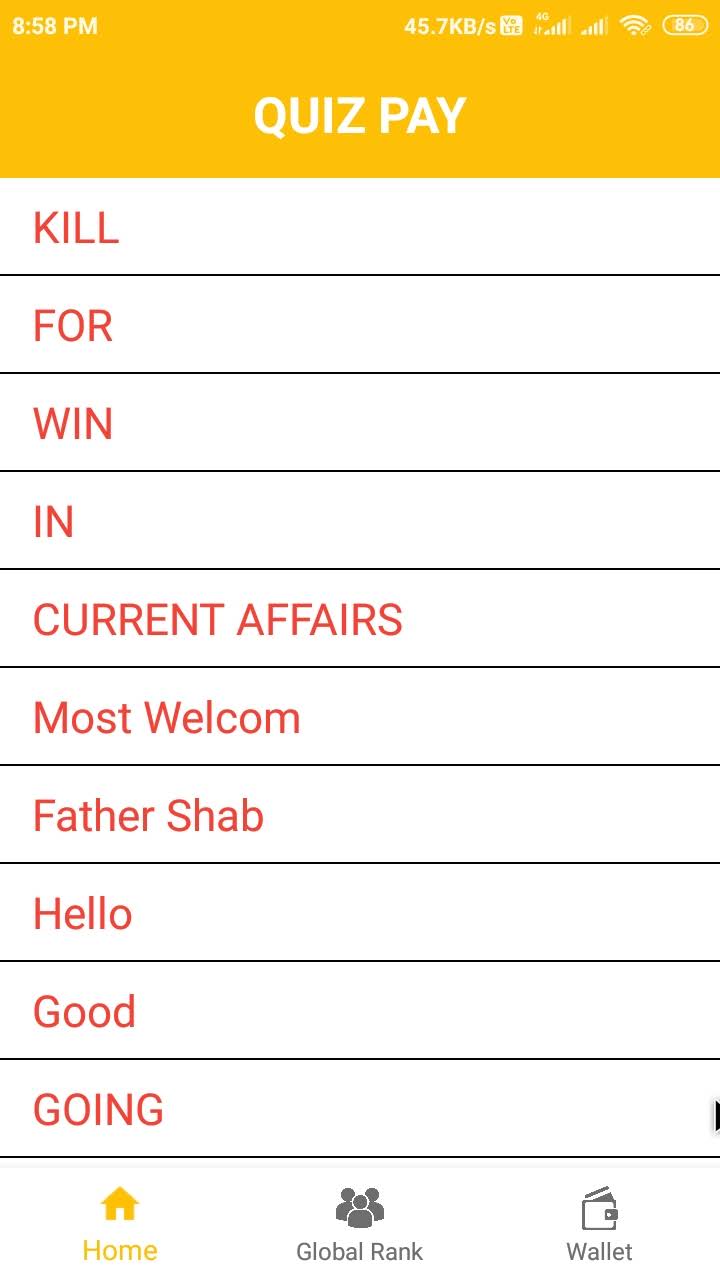Tap the VoLTE status icon
This screenshot has width=720, height=1280.
(511, 26)
